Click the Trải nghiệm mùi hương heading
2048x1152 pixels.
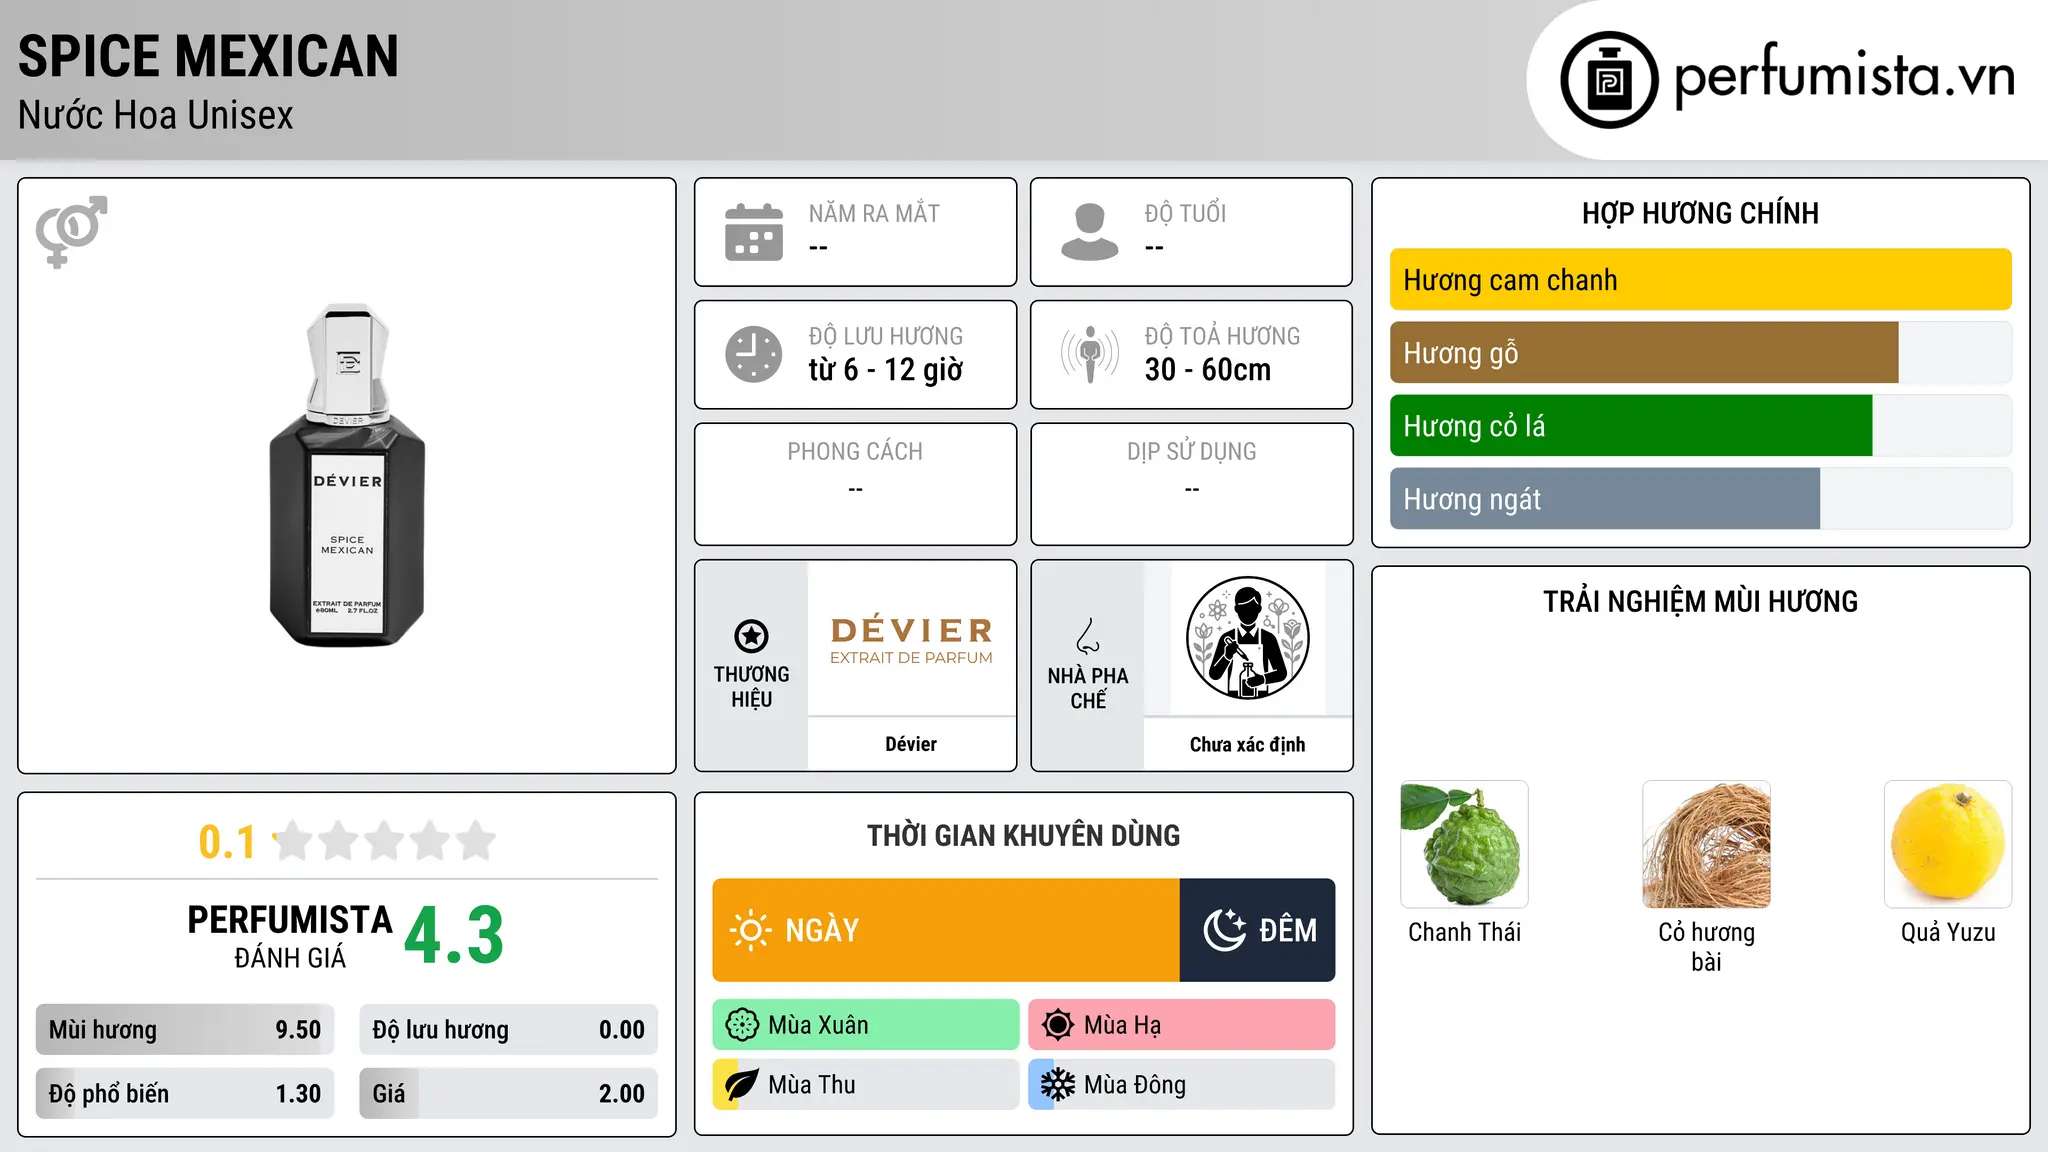[1701, 601]
